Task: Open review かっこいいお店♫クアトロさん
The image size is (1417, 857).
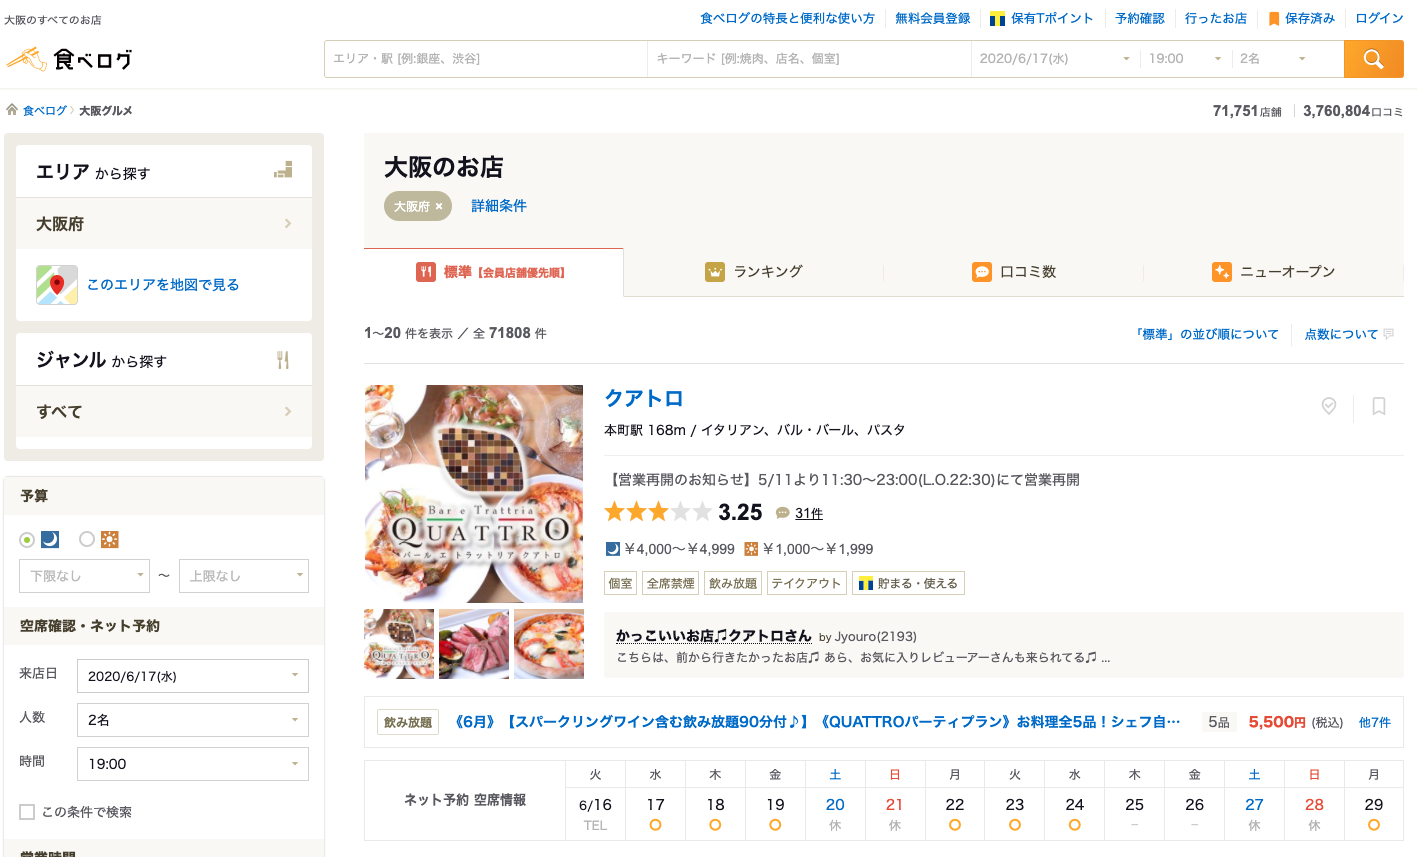Action: [x=714, y=636]
